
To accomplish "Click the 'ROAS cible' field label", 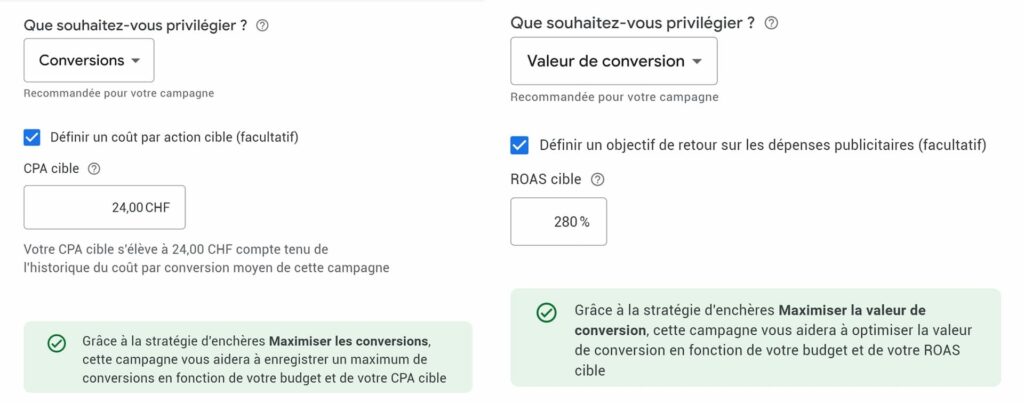I will click(546, 180).
